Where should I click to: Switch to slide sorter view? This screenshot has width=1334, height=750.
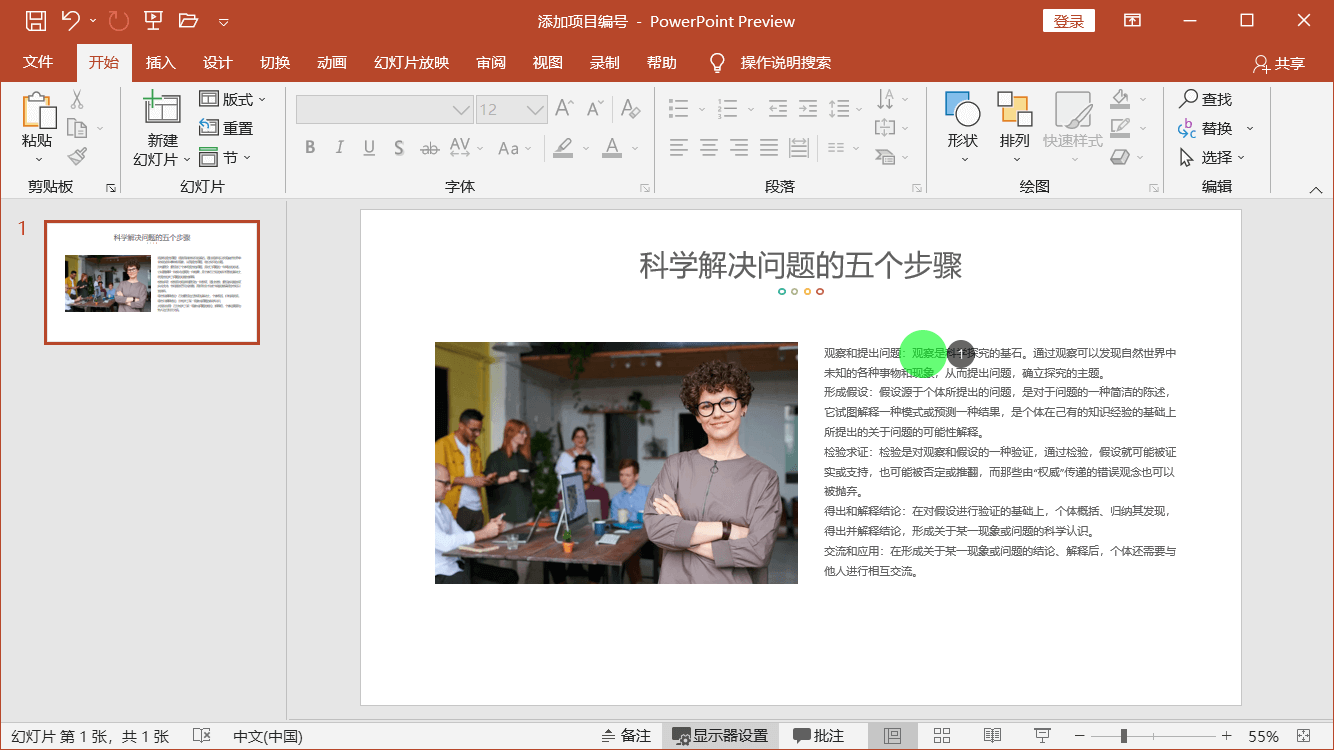point(942,736)
